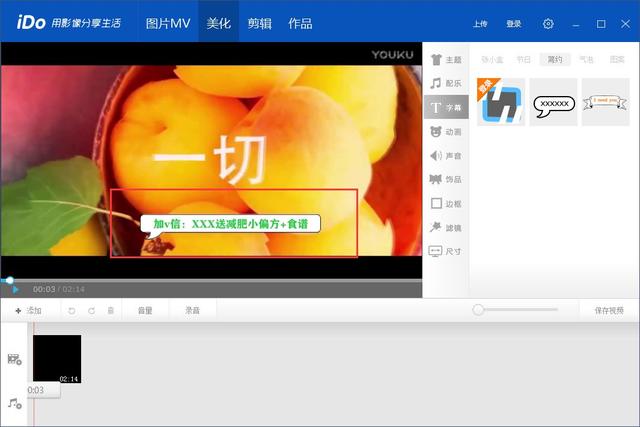
Task: Select the 动画 animation panel
Action: pyautogui.click(x=445, y=132)
